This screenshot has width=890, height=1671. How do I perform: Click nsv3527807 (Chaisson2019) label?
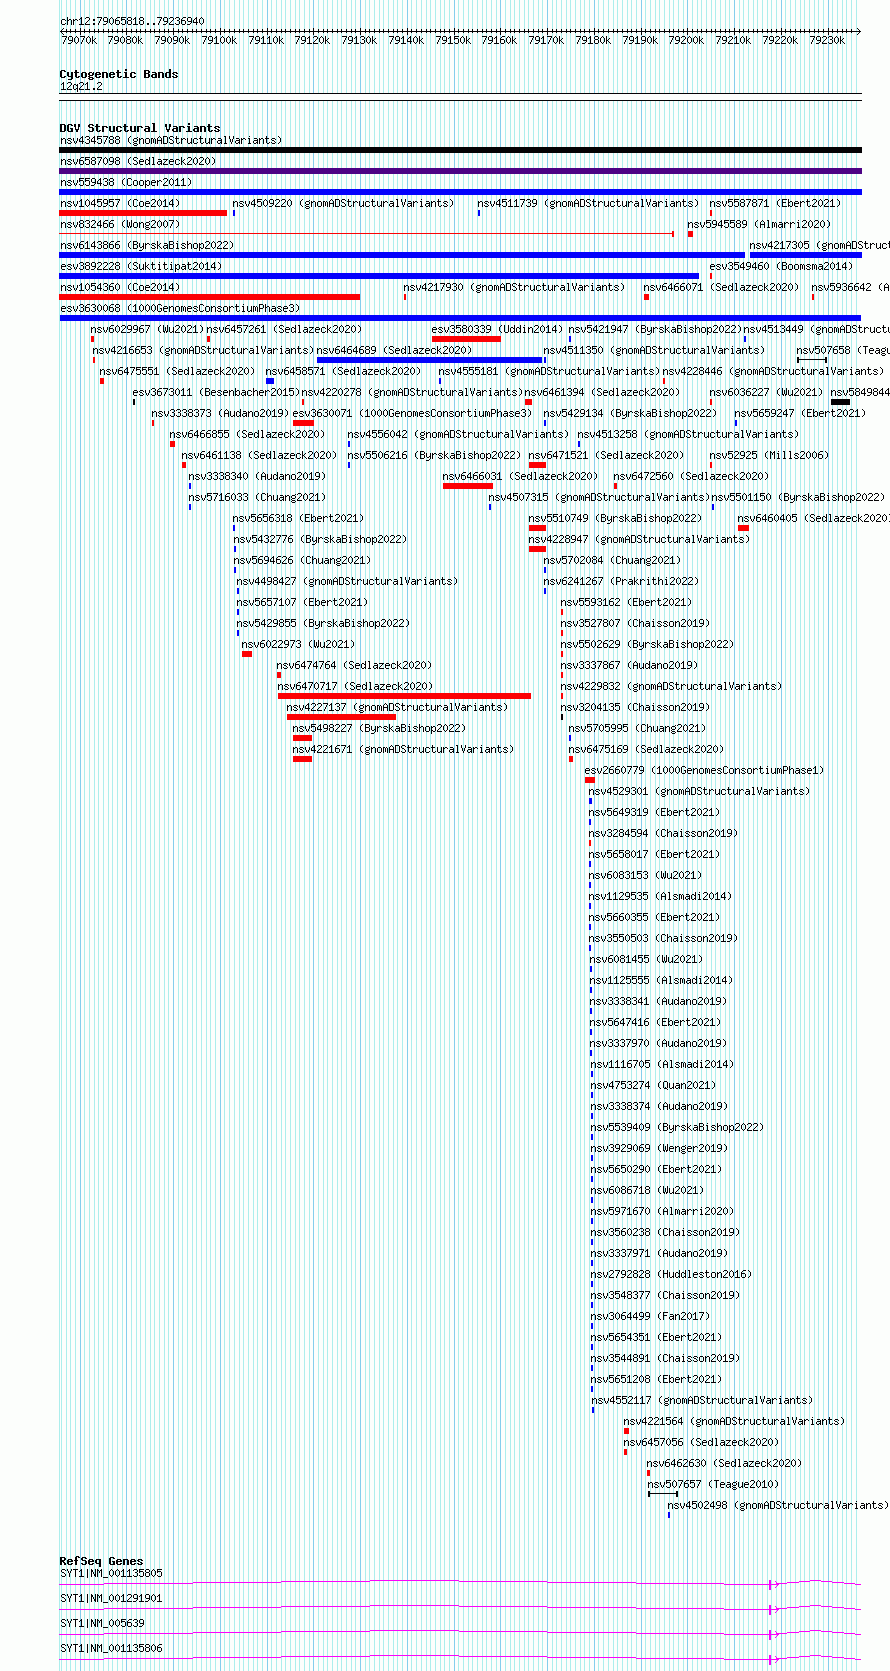point(635,624)
